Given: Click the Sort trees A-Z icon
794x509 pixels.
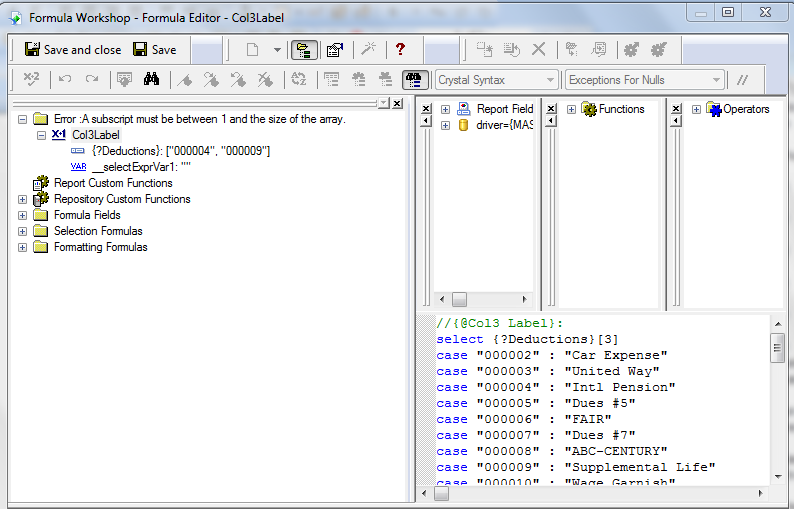Looking at the screenshot, I should [x=299, y=80].
